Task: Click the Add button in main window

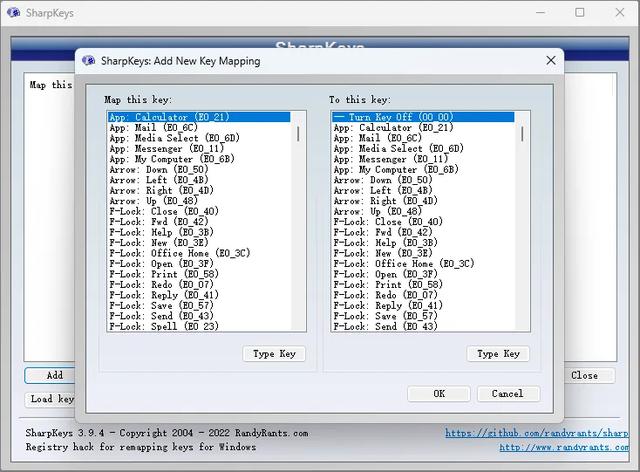Action: point(50,375)
